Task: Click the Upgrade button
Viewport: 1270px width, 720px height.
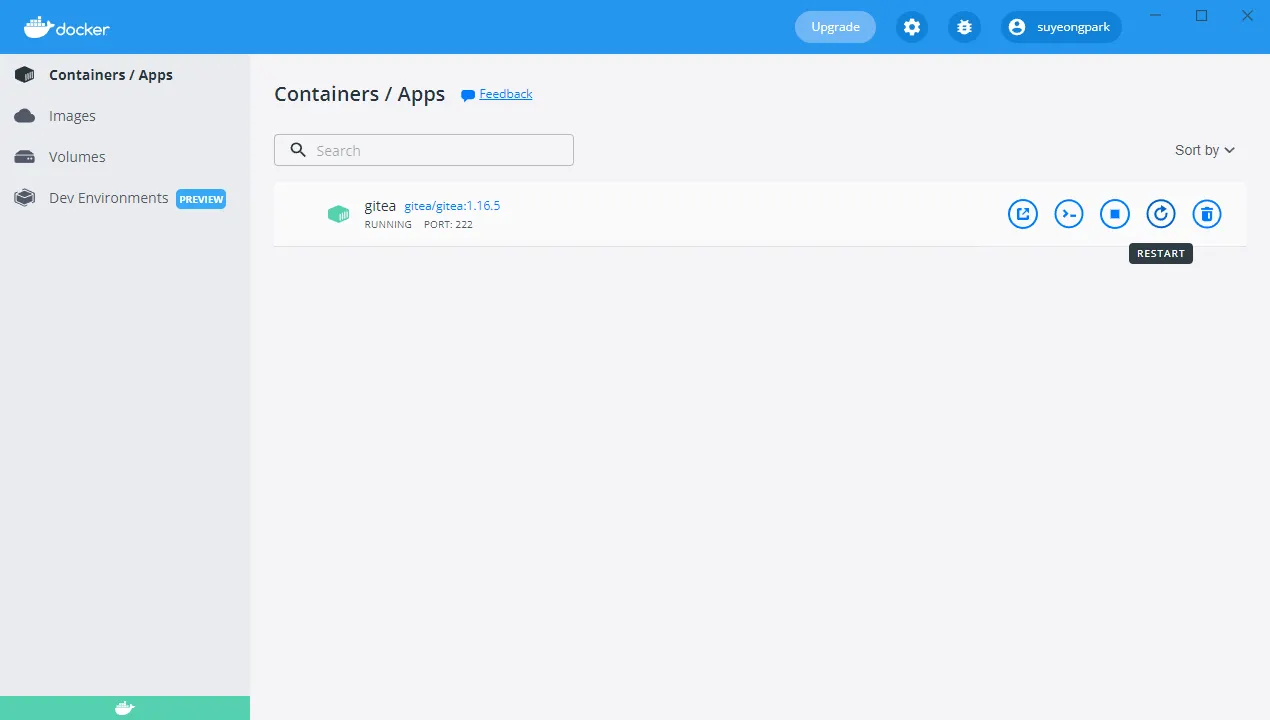Action: click(835, 27)
